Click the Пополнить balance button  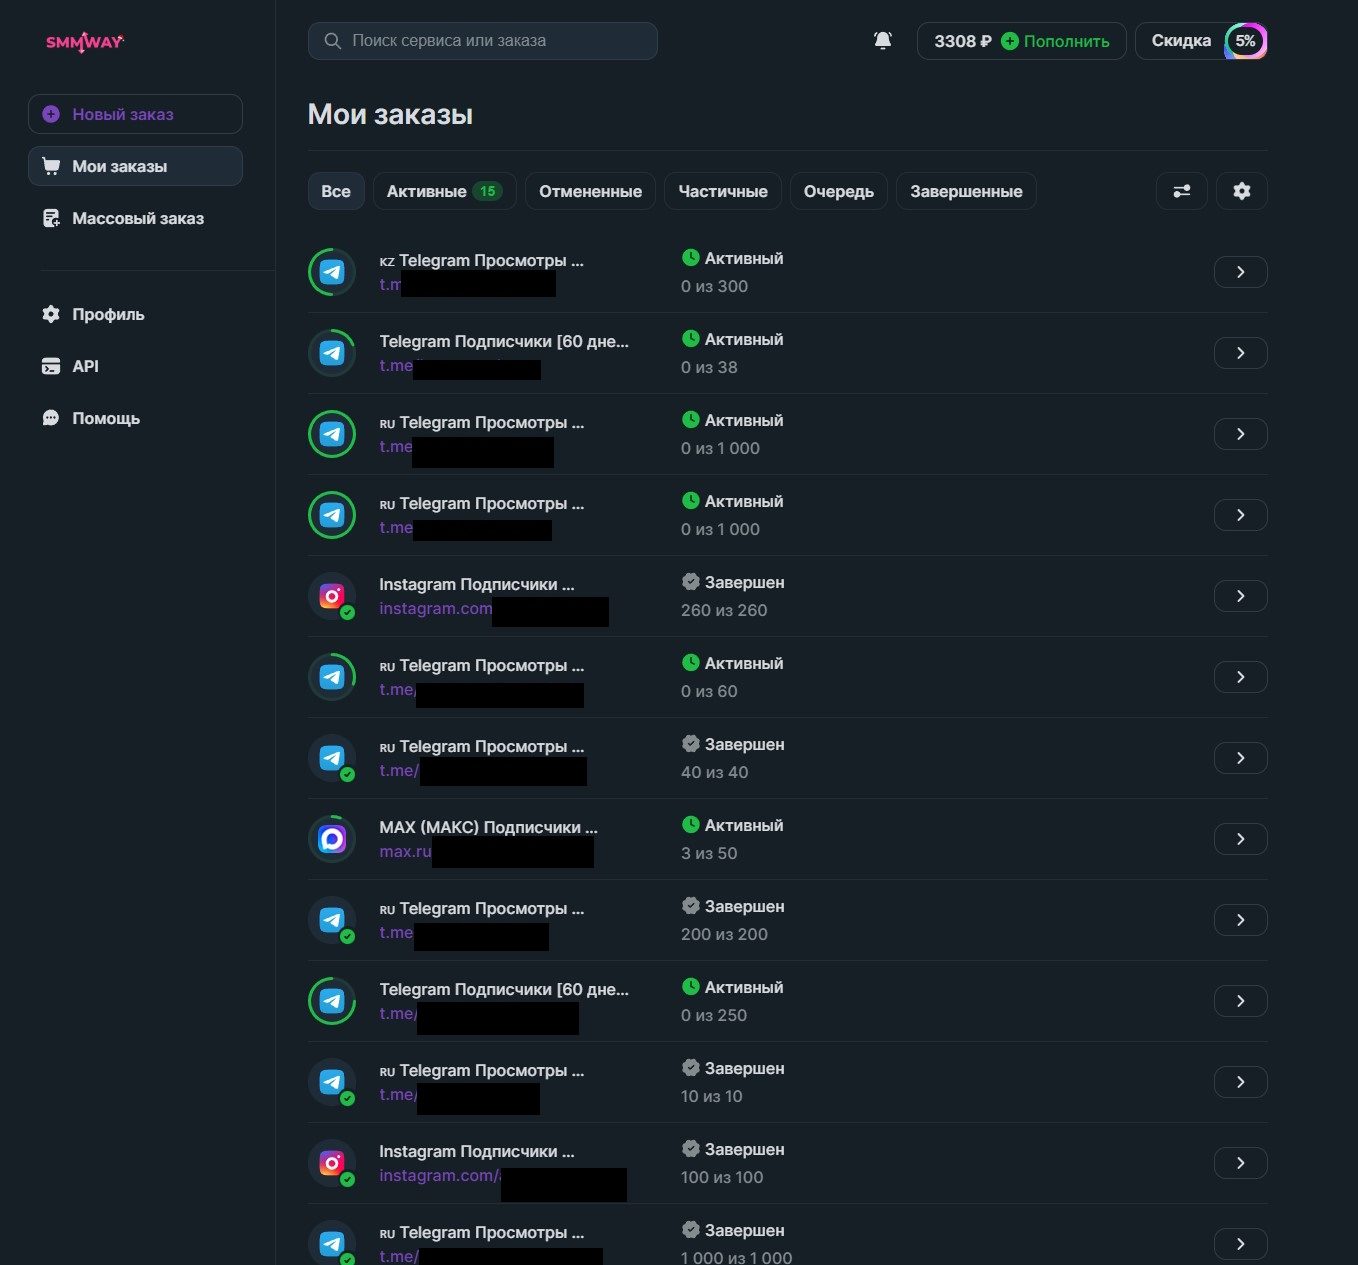tap(1056, 41)
